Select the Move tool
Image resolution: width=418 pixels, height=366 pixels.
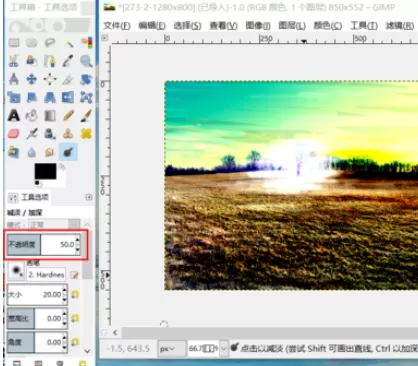[x=32, y=79]
